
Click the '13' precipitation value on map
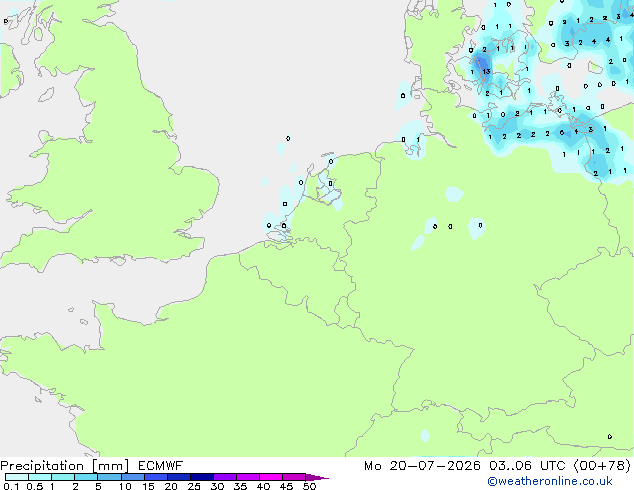coord(486,72)
